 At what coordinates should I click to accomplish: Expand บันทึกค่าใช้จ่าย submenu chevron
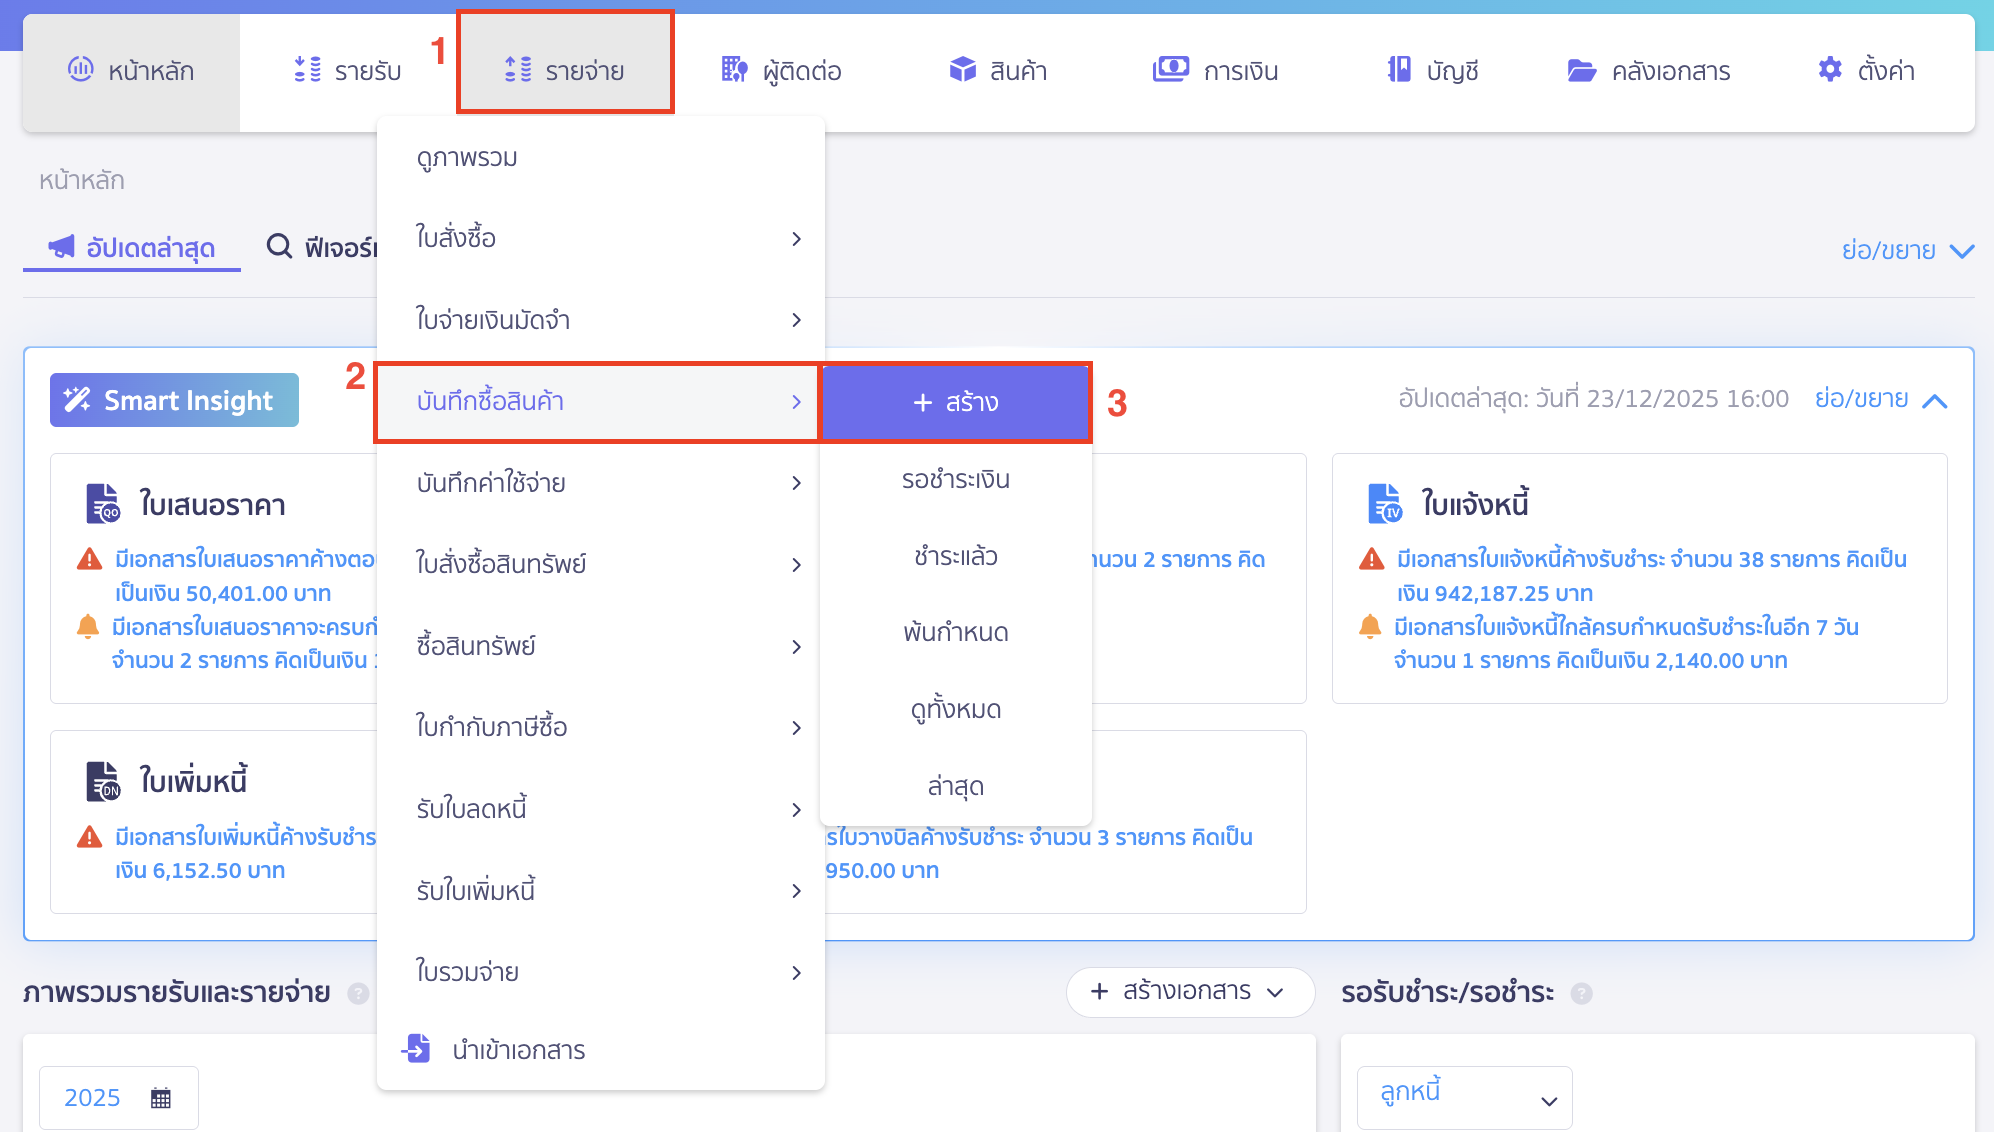pos(797,483)
